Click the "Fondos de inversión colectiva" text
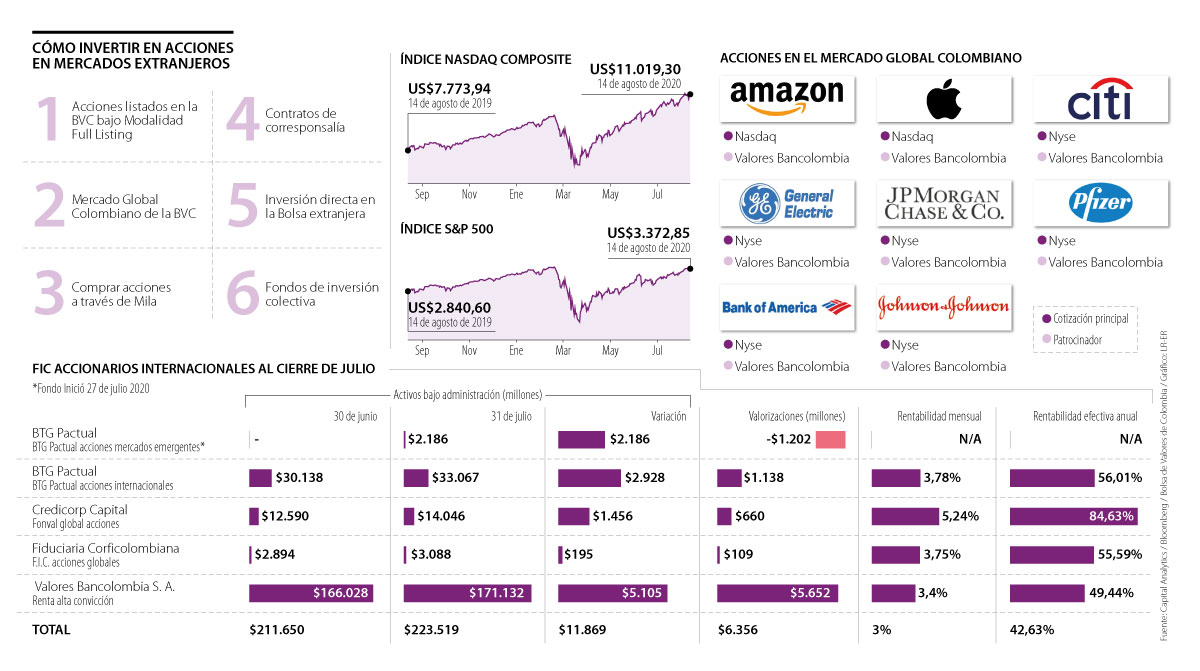The height and width of the screenshot is (671, 1200). (x=321, y=294)
